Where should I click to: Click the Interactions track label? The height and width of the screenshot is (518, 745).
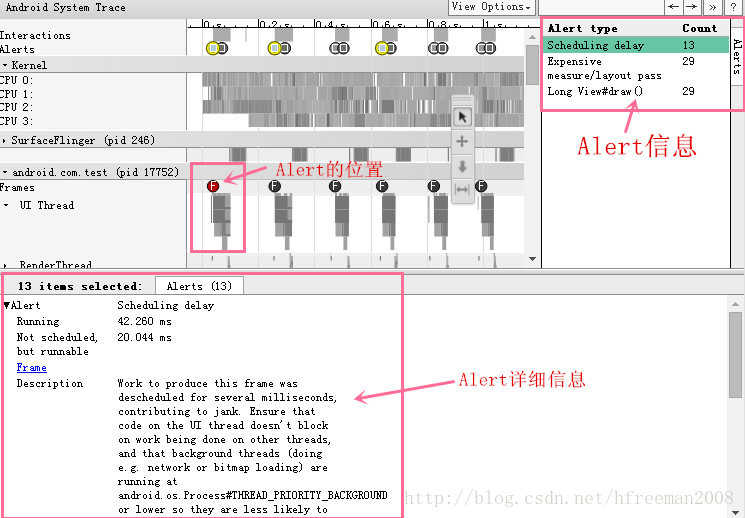(35, 35)
